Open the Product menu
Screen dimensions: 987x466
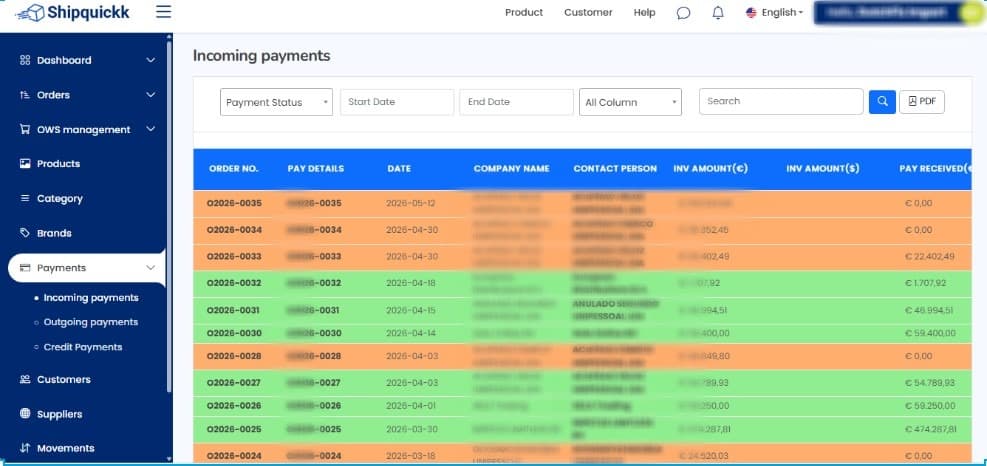[524, 13]
